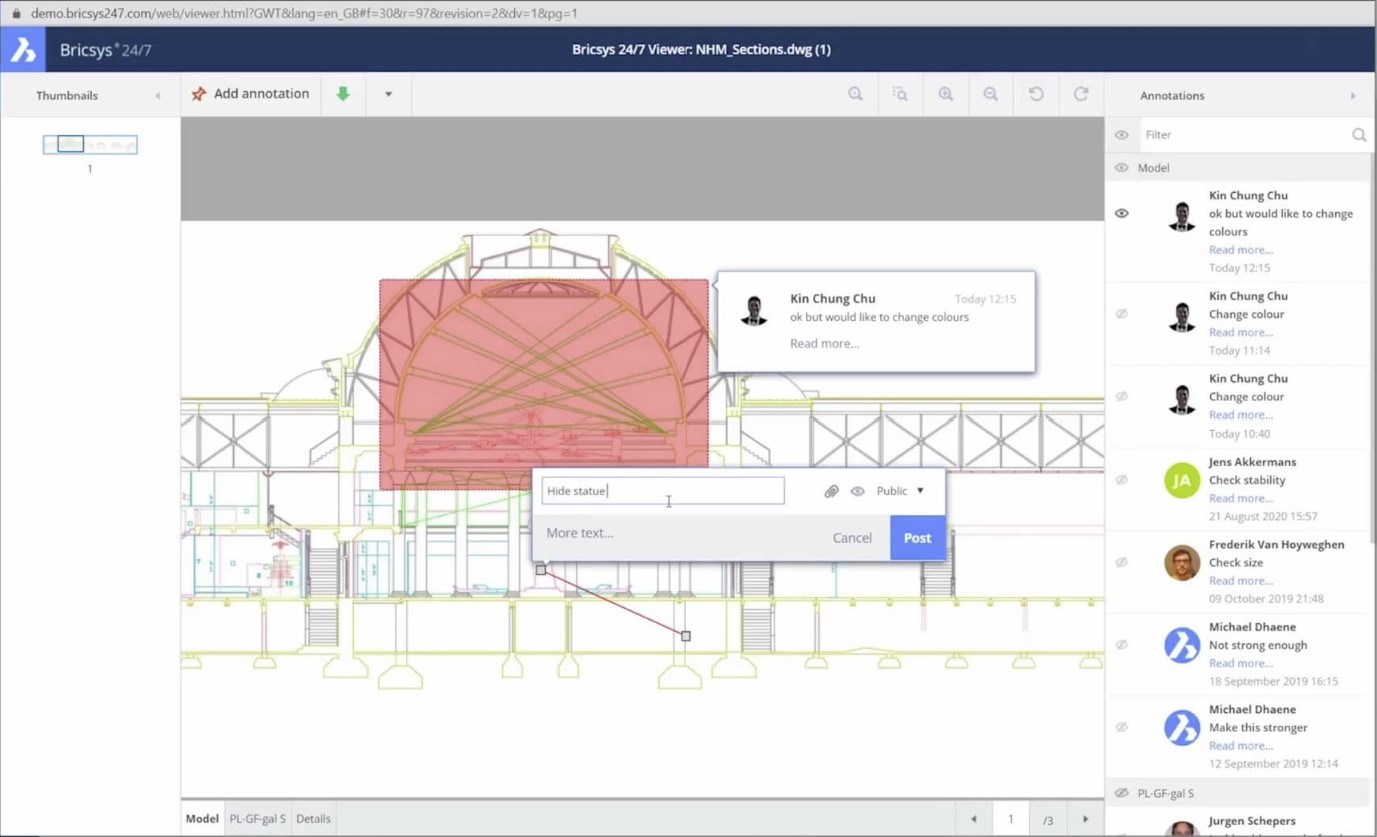Image resolution: width=1377 pixels, height=837 pixels.
Task: Show the Make this stronger annotation
Action: click(x=1122, y=727)
